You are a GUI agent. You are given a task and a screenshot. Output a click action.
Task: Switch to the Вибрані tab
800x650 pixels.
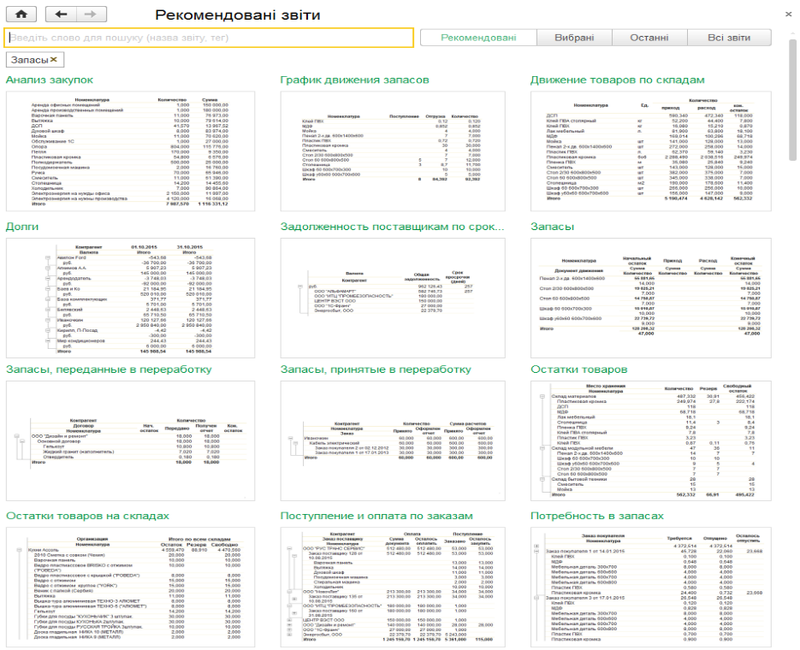click(574, 38)
